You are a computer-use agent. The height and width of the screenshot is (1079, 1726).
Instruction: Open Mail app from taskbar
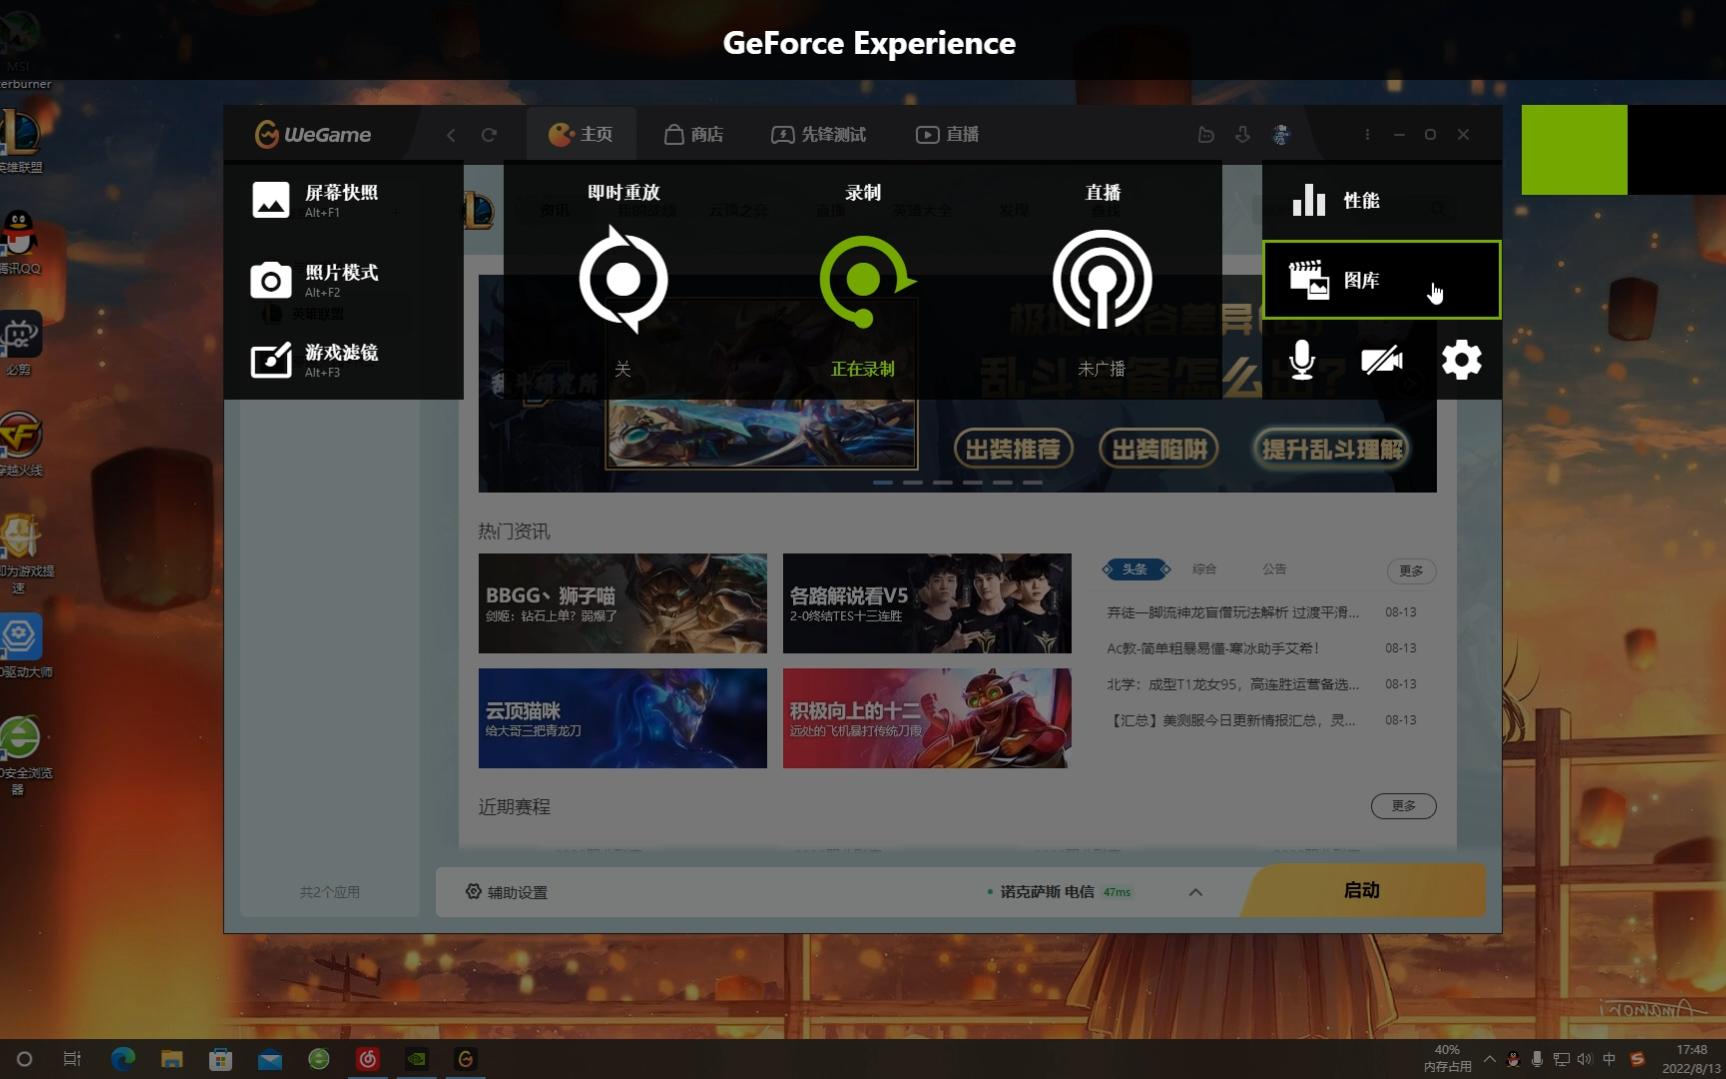[x=270, y=1059]
